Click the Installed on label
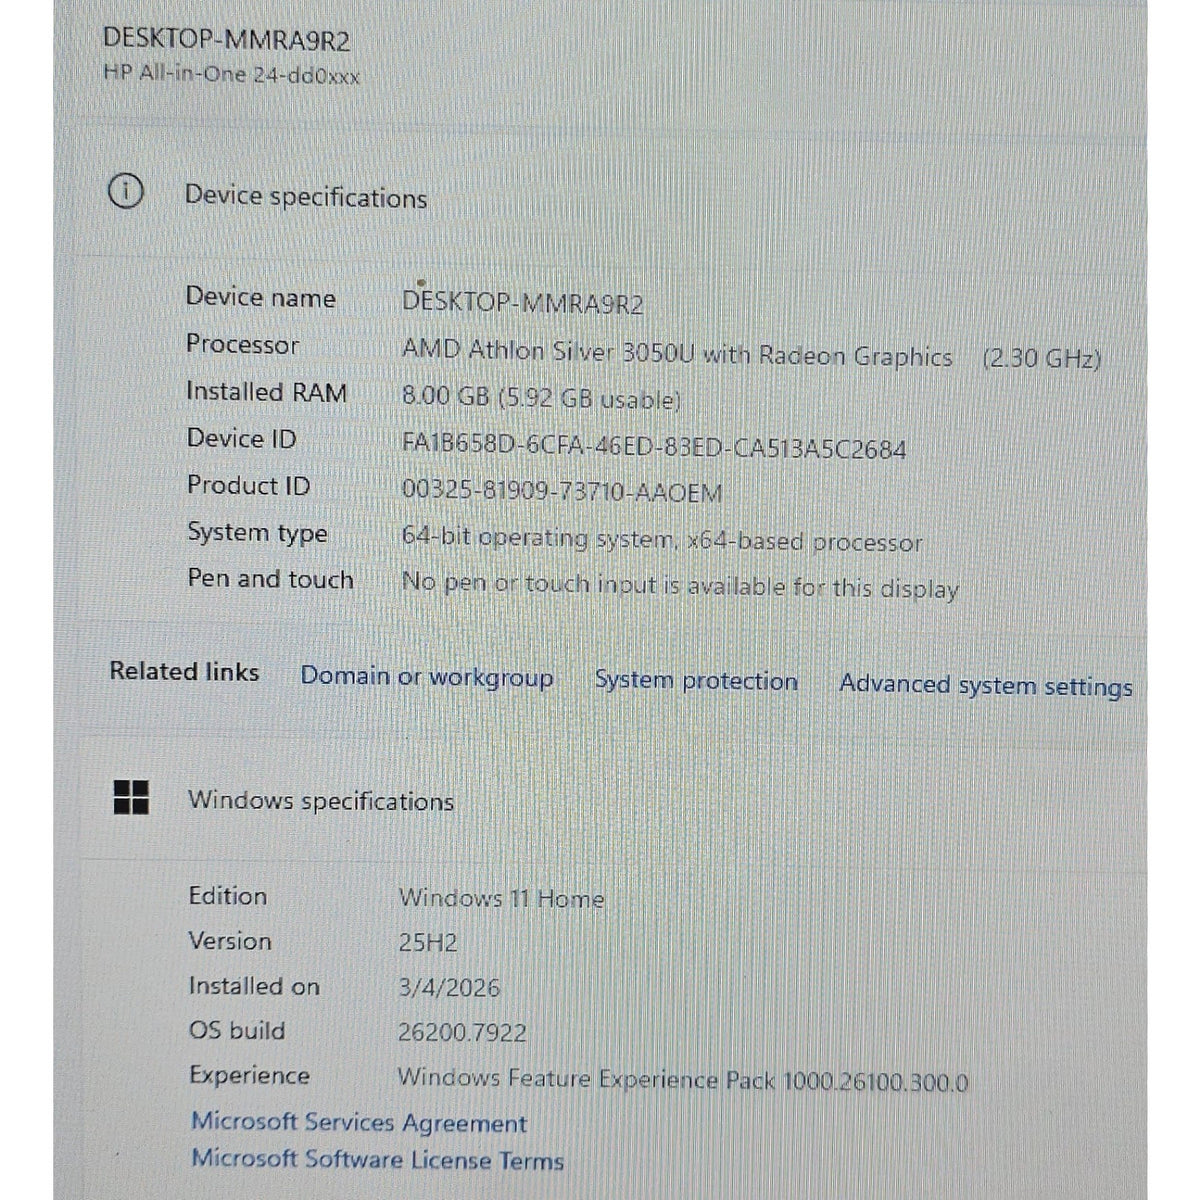Image resolution: width=1200 pixels, height=1200 pixels. click(255, 986)
